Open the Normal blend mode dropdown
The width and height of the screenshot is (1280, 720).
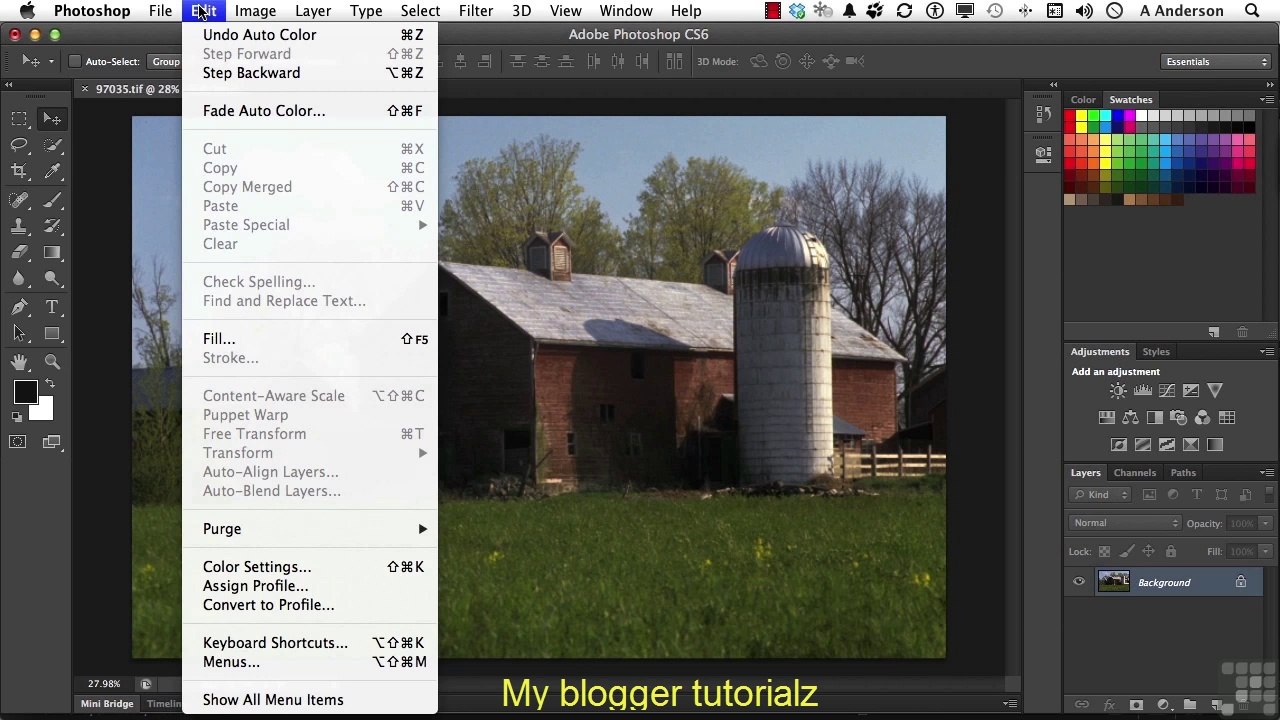tap(1125, 523)
